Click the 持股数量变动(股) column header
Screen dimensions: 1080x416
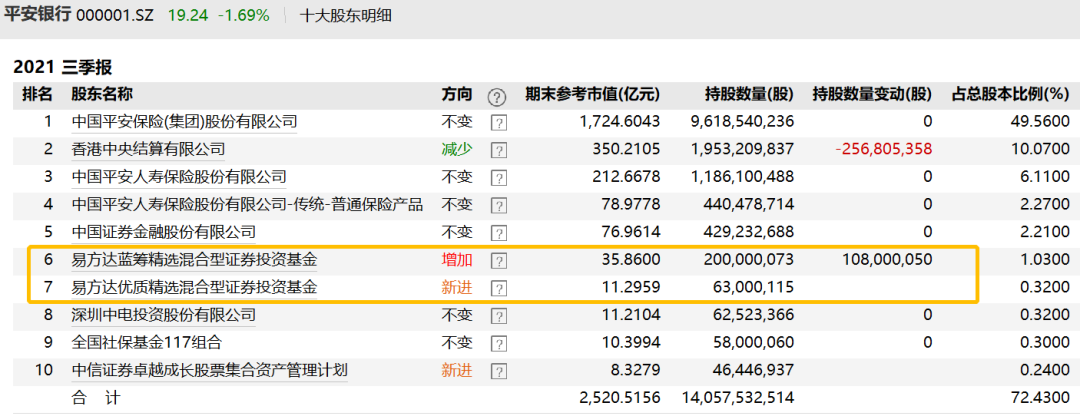click(x=872, y=94)
